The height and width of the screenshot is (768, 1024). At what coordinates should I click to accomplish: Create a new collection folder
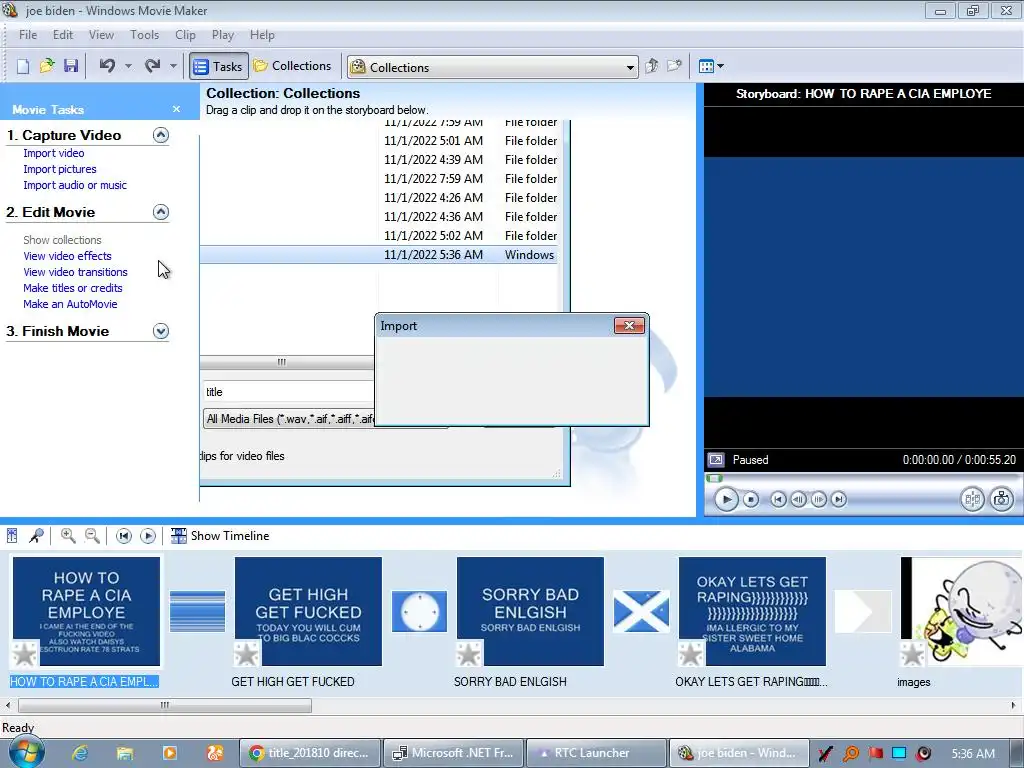[x=675, y=66]
